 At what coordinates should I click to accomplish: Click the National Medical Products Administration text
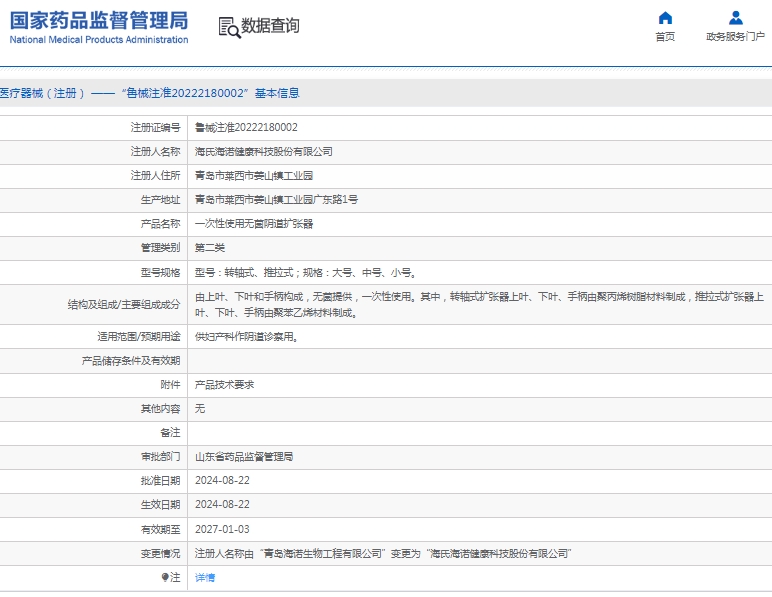coord(99,39)
